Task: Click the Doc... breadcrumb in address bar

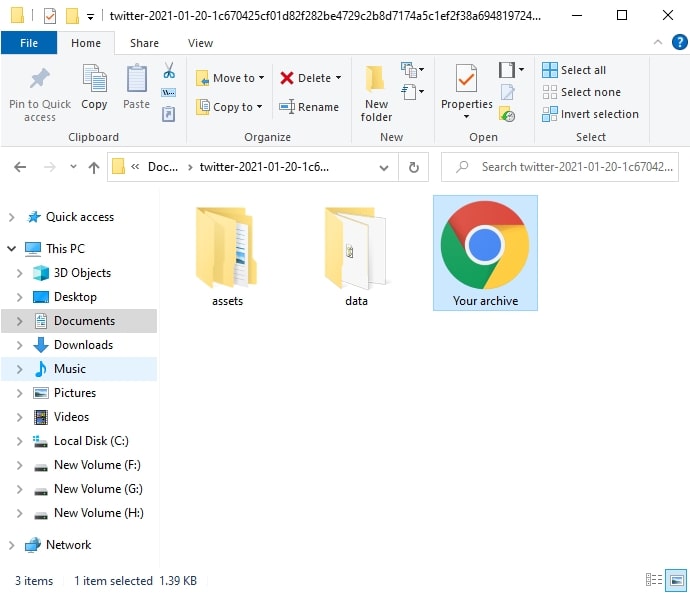Action: coord(163,167)
